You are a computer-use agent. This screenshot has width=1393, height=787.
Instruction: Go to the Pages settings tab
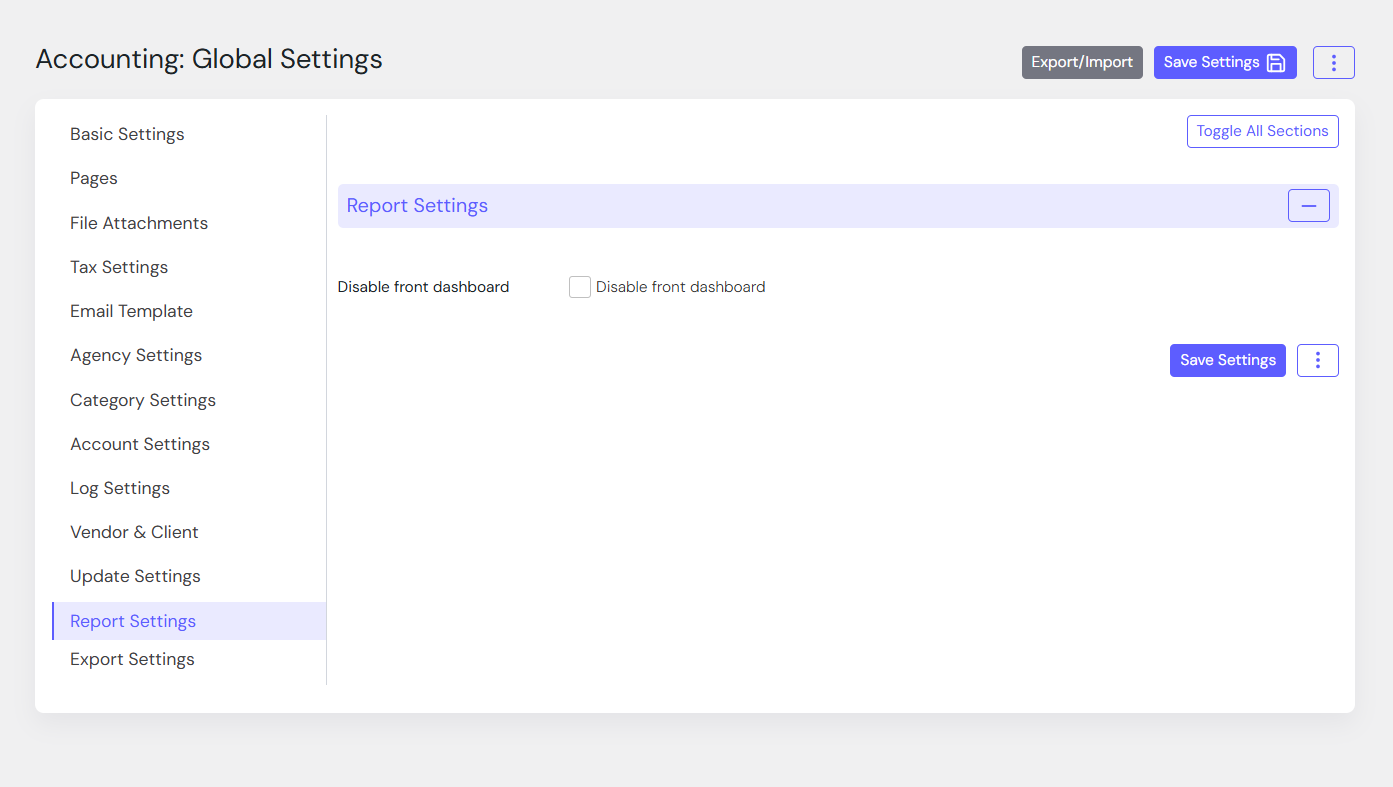click(94, 178)
